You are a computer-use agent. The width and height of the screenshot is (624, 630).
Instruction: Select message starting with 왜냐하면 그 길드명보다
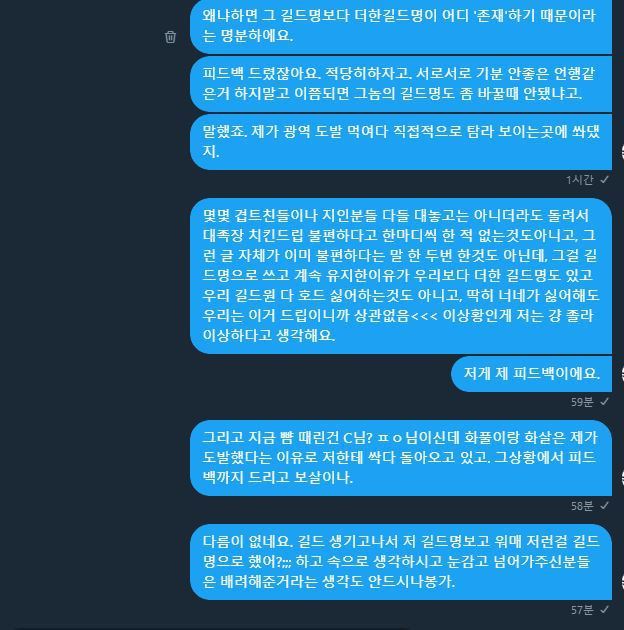tap(401, 26)
